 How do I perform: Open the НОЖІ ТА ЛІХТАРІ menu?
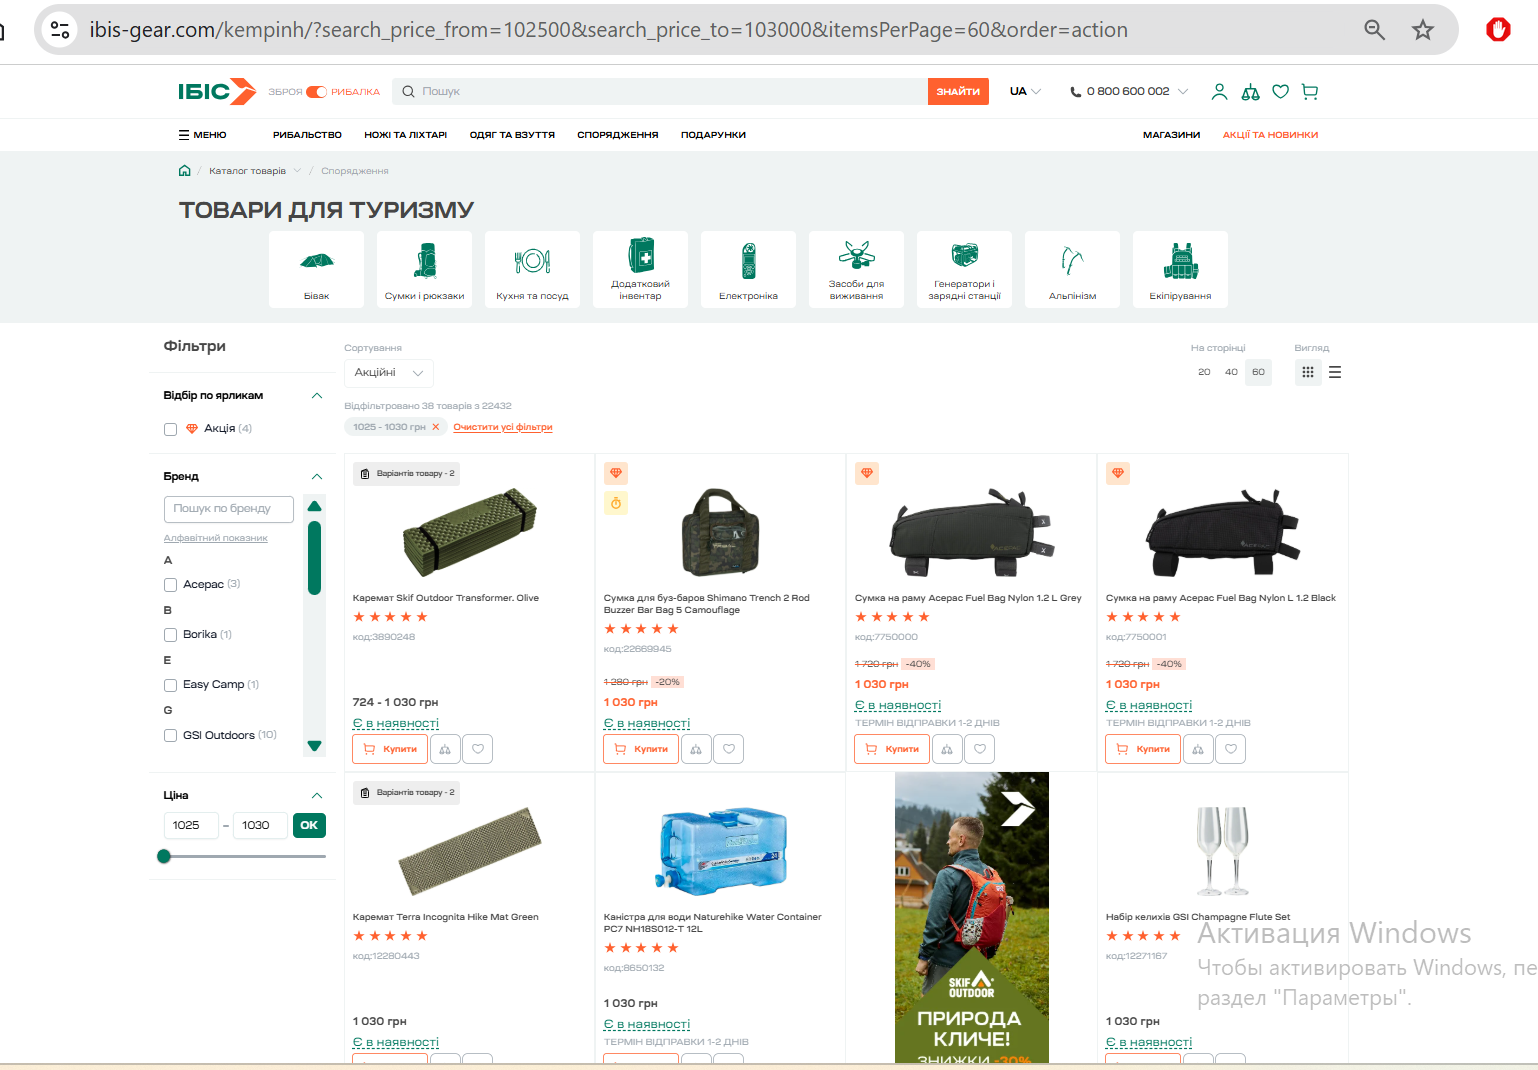(x=406, y=135)
